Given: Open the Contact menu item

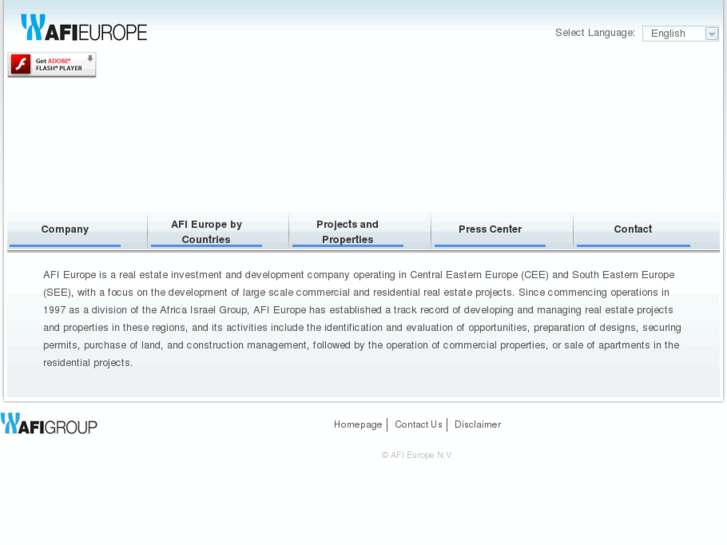Looking at the screenshot, I should pos(633,229).
